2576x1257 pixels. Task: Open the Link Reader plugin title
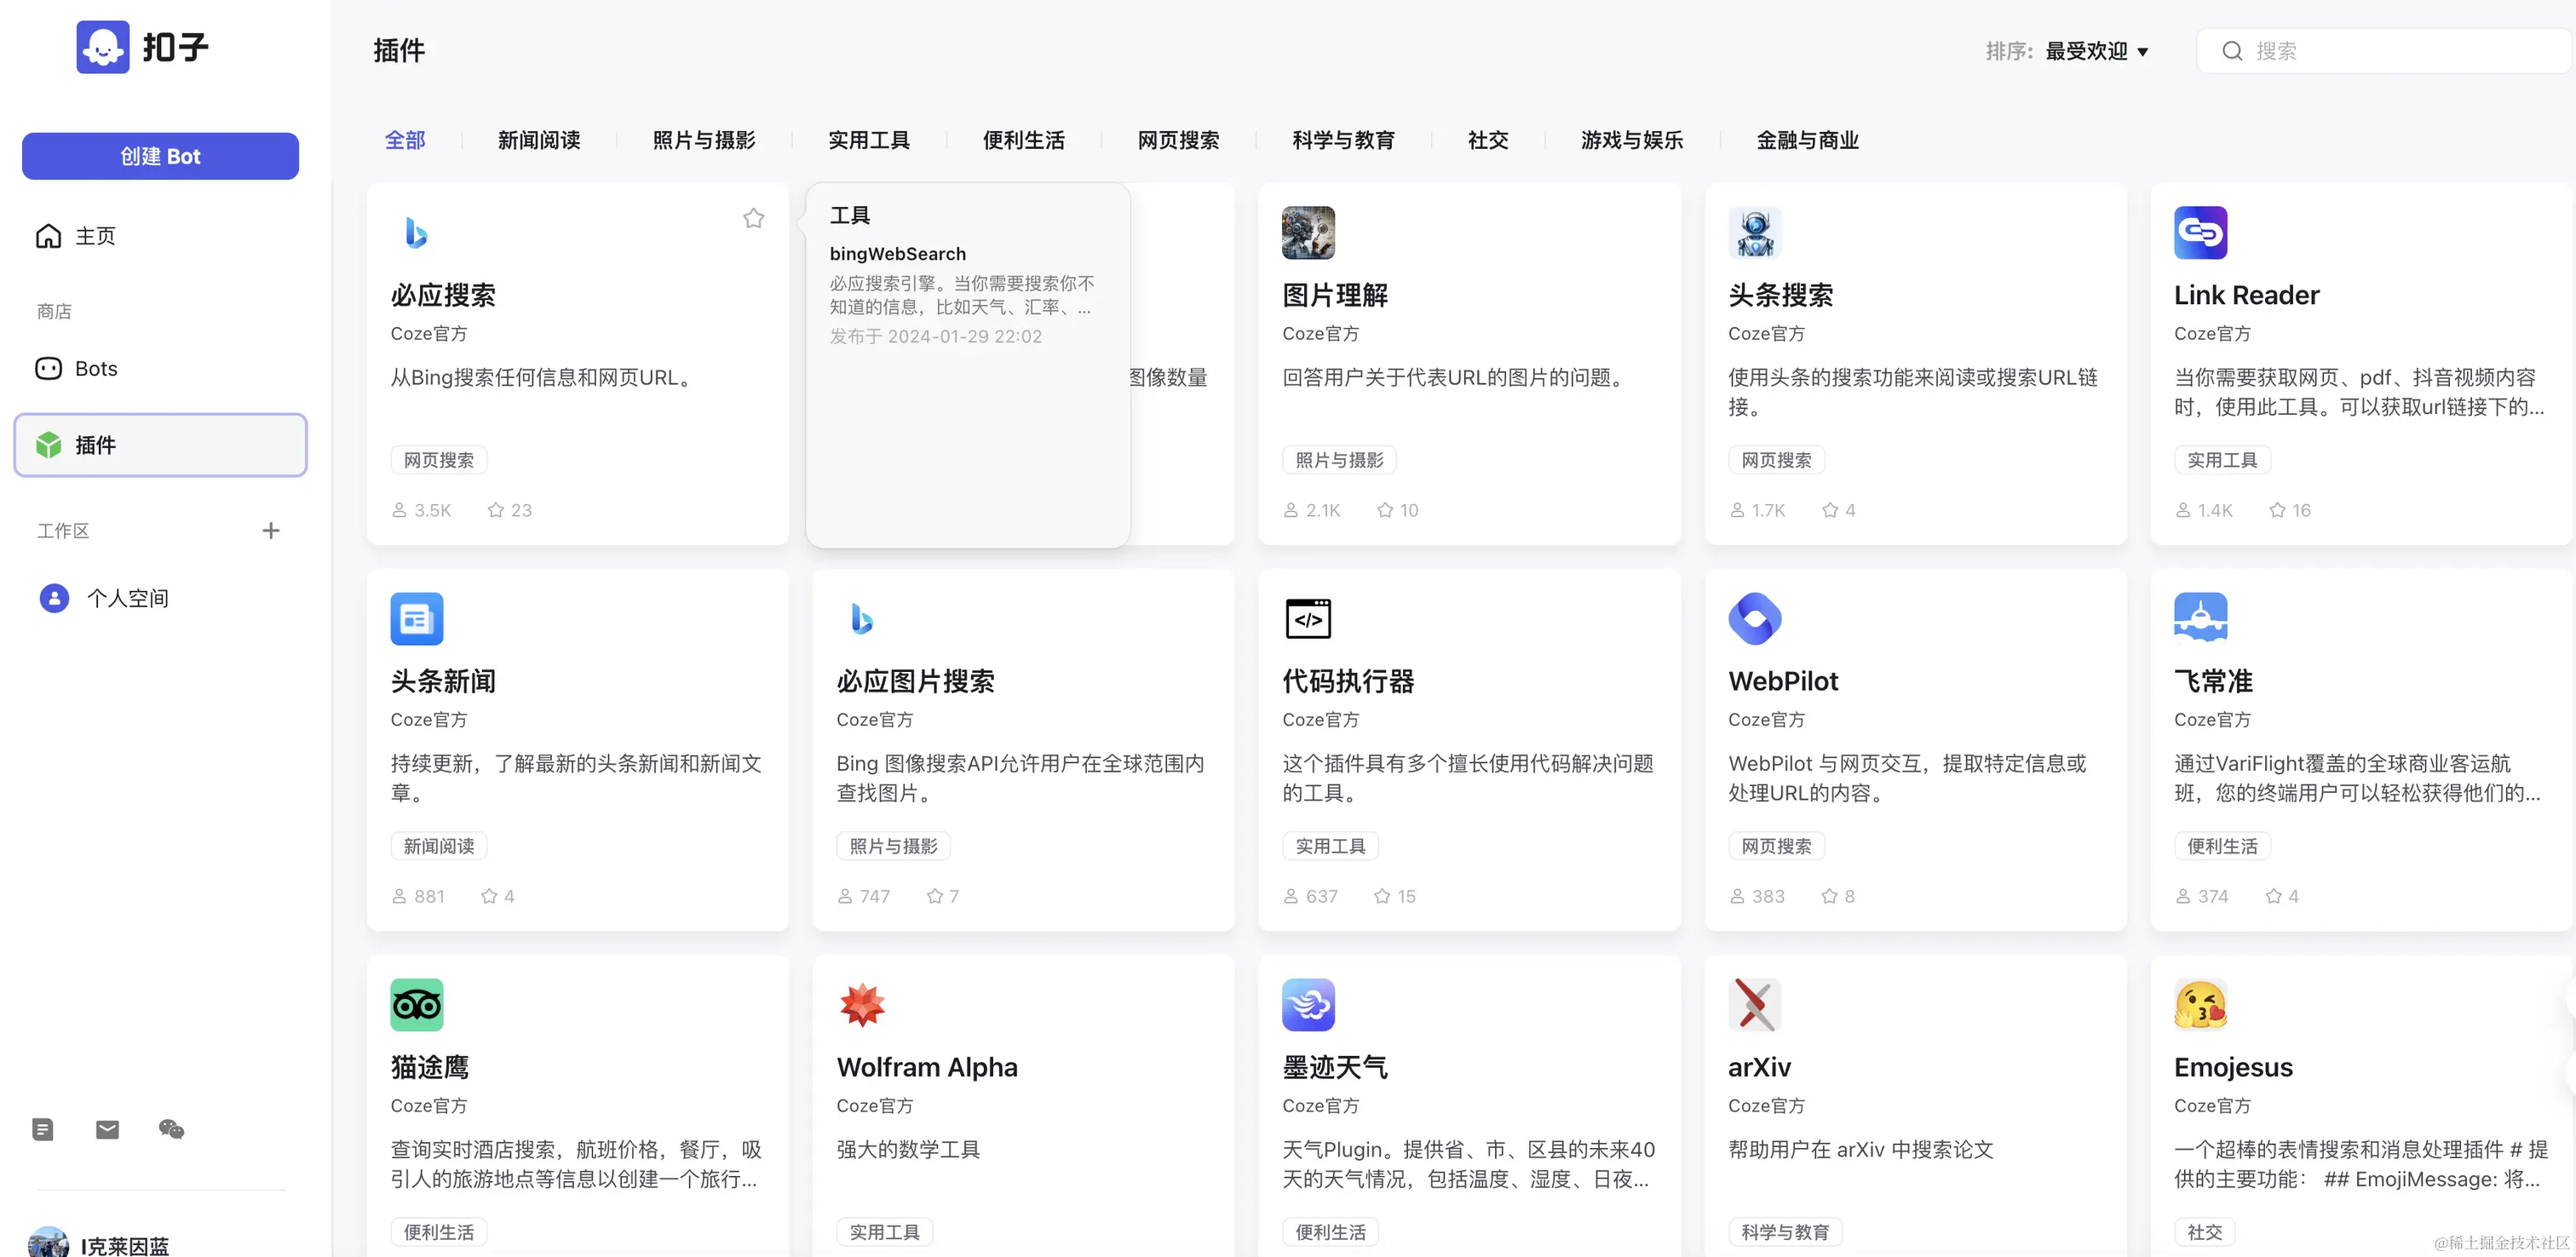point(2246,295)
